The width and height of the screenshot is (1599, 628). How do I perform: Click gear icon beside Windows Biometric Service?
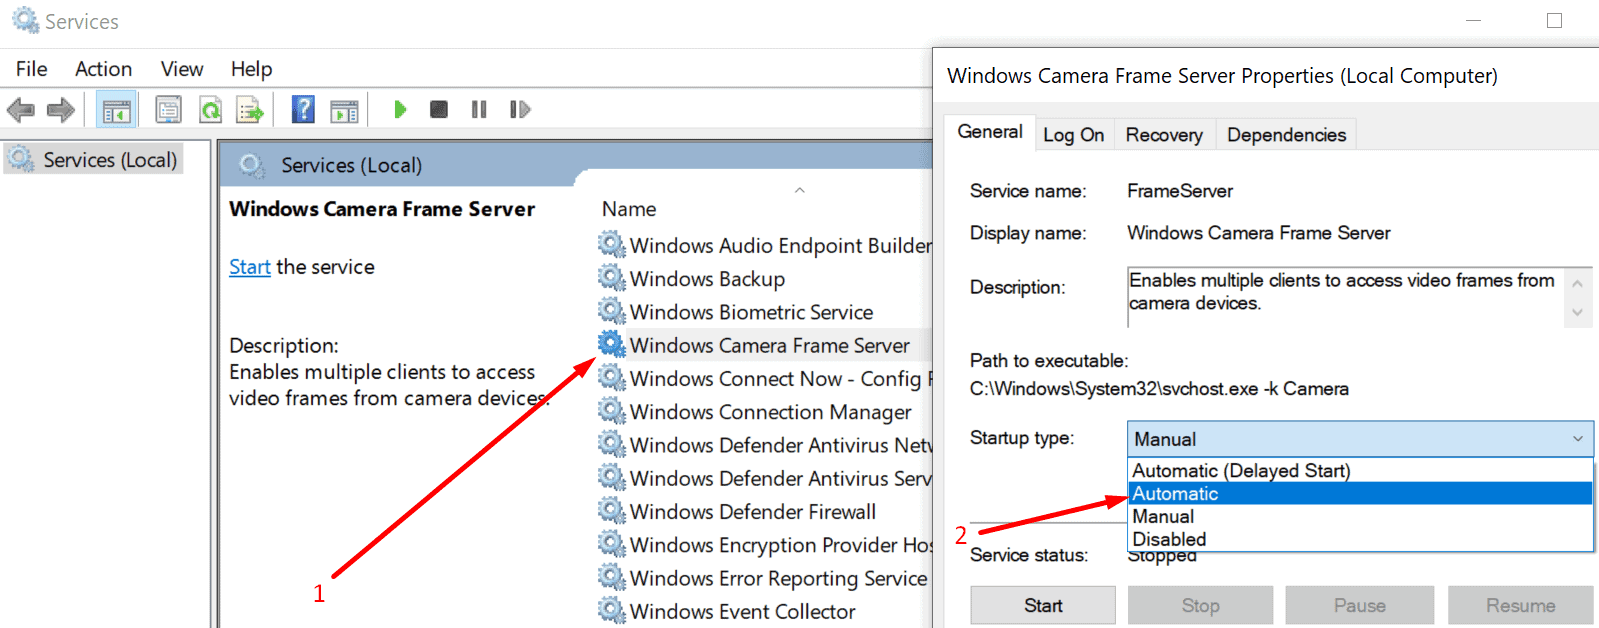click(611, 311)
